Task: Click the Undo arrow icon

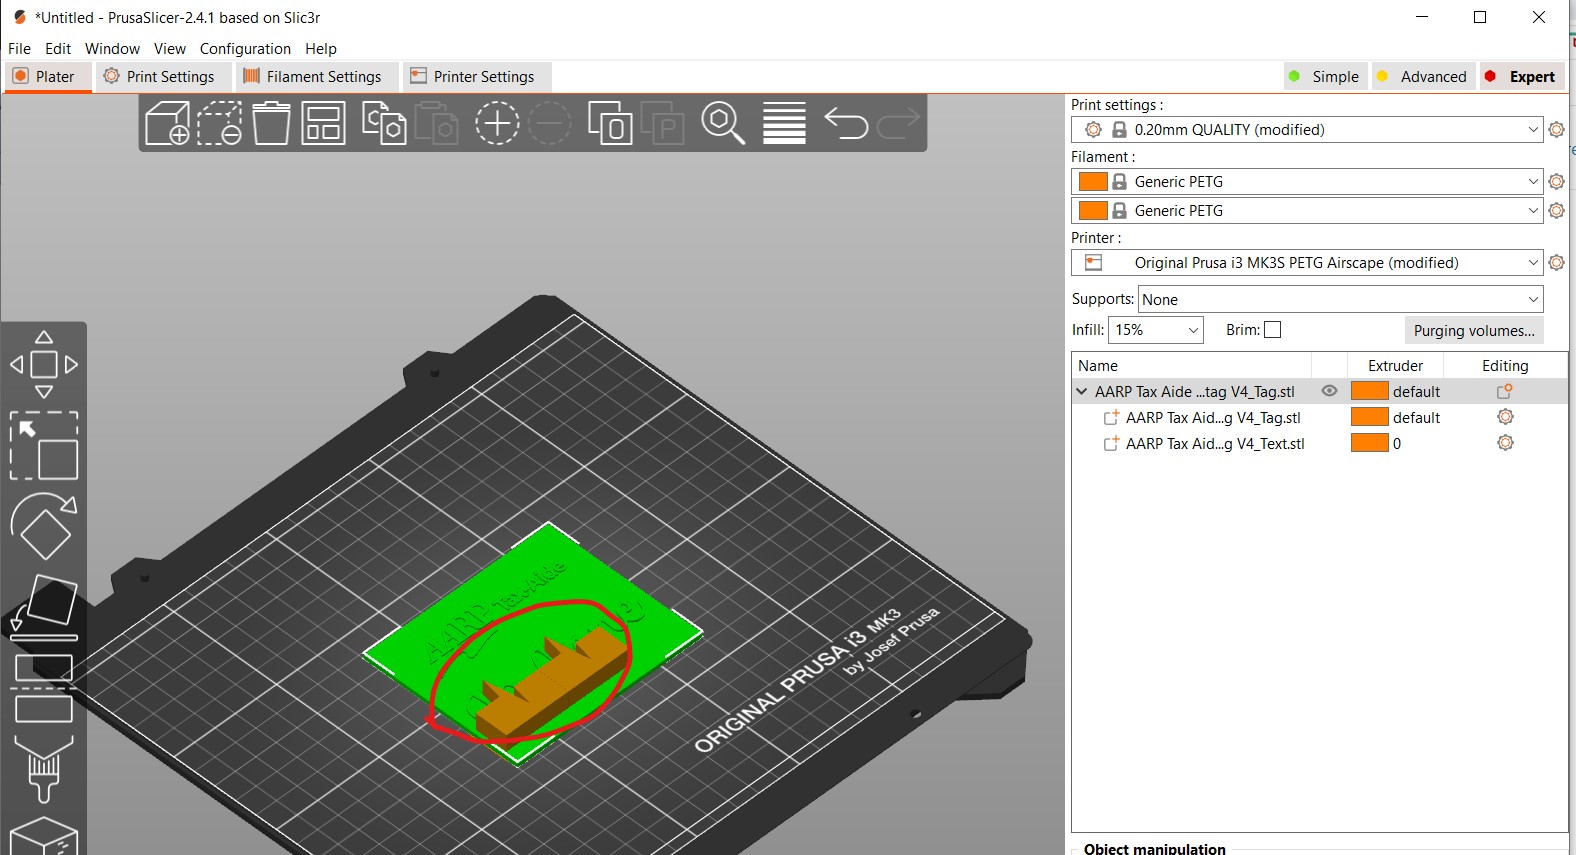Action: point(846,123)
